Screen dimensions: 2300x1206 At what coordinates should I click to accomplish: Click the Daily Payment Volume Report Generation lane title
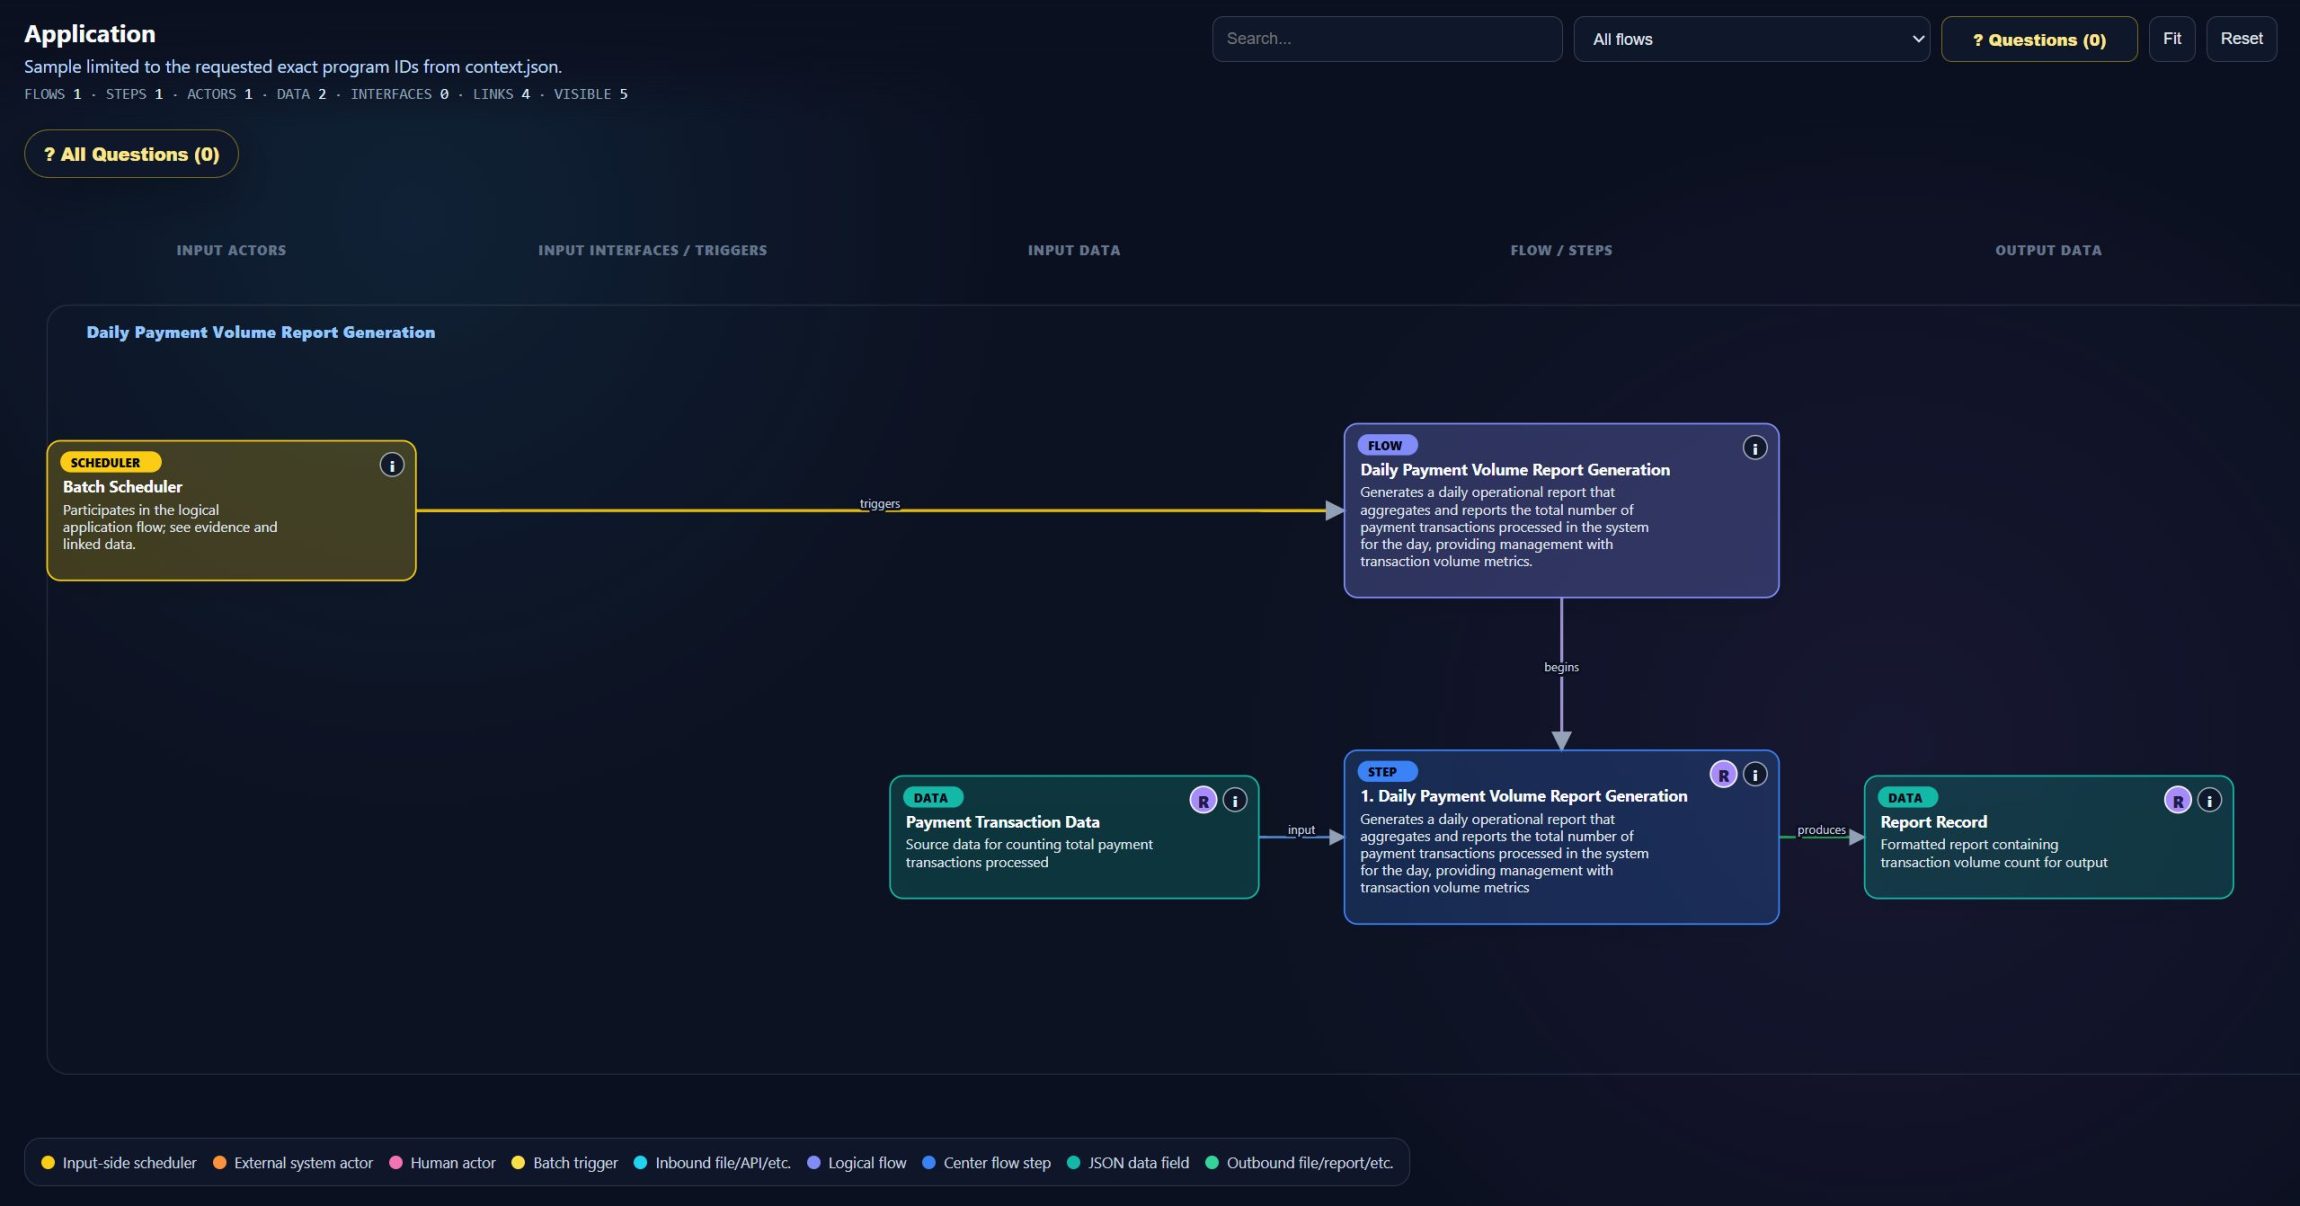260,332
